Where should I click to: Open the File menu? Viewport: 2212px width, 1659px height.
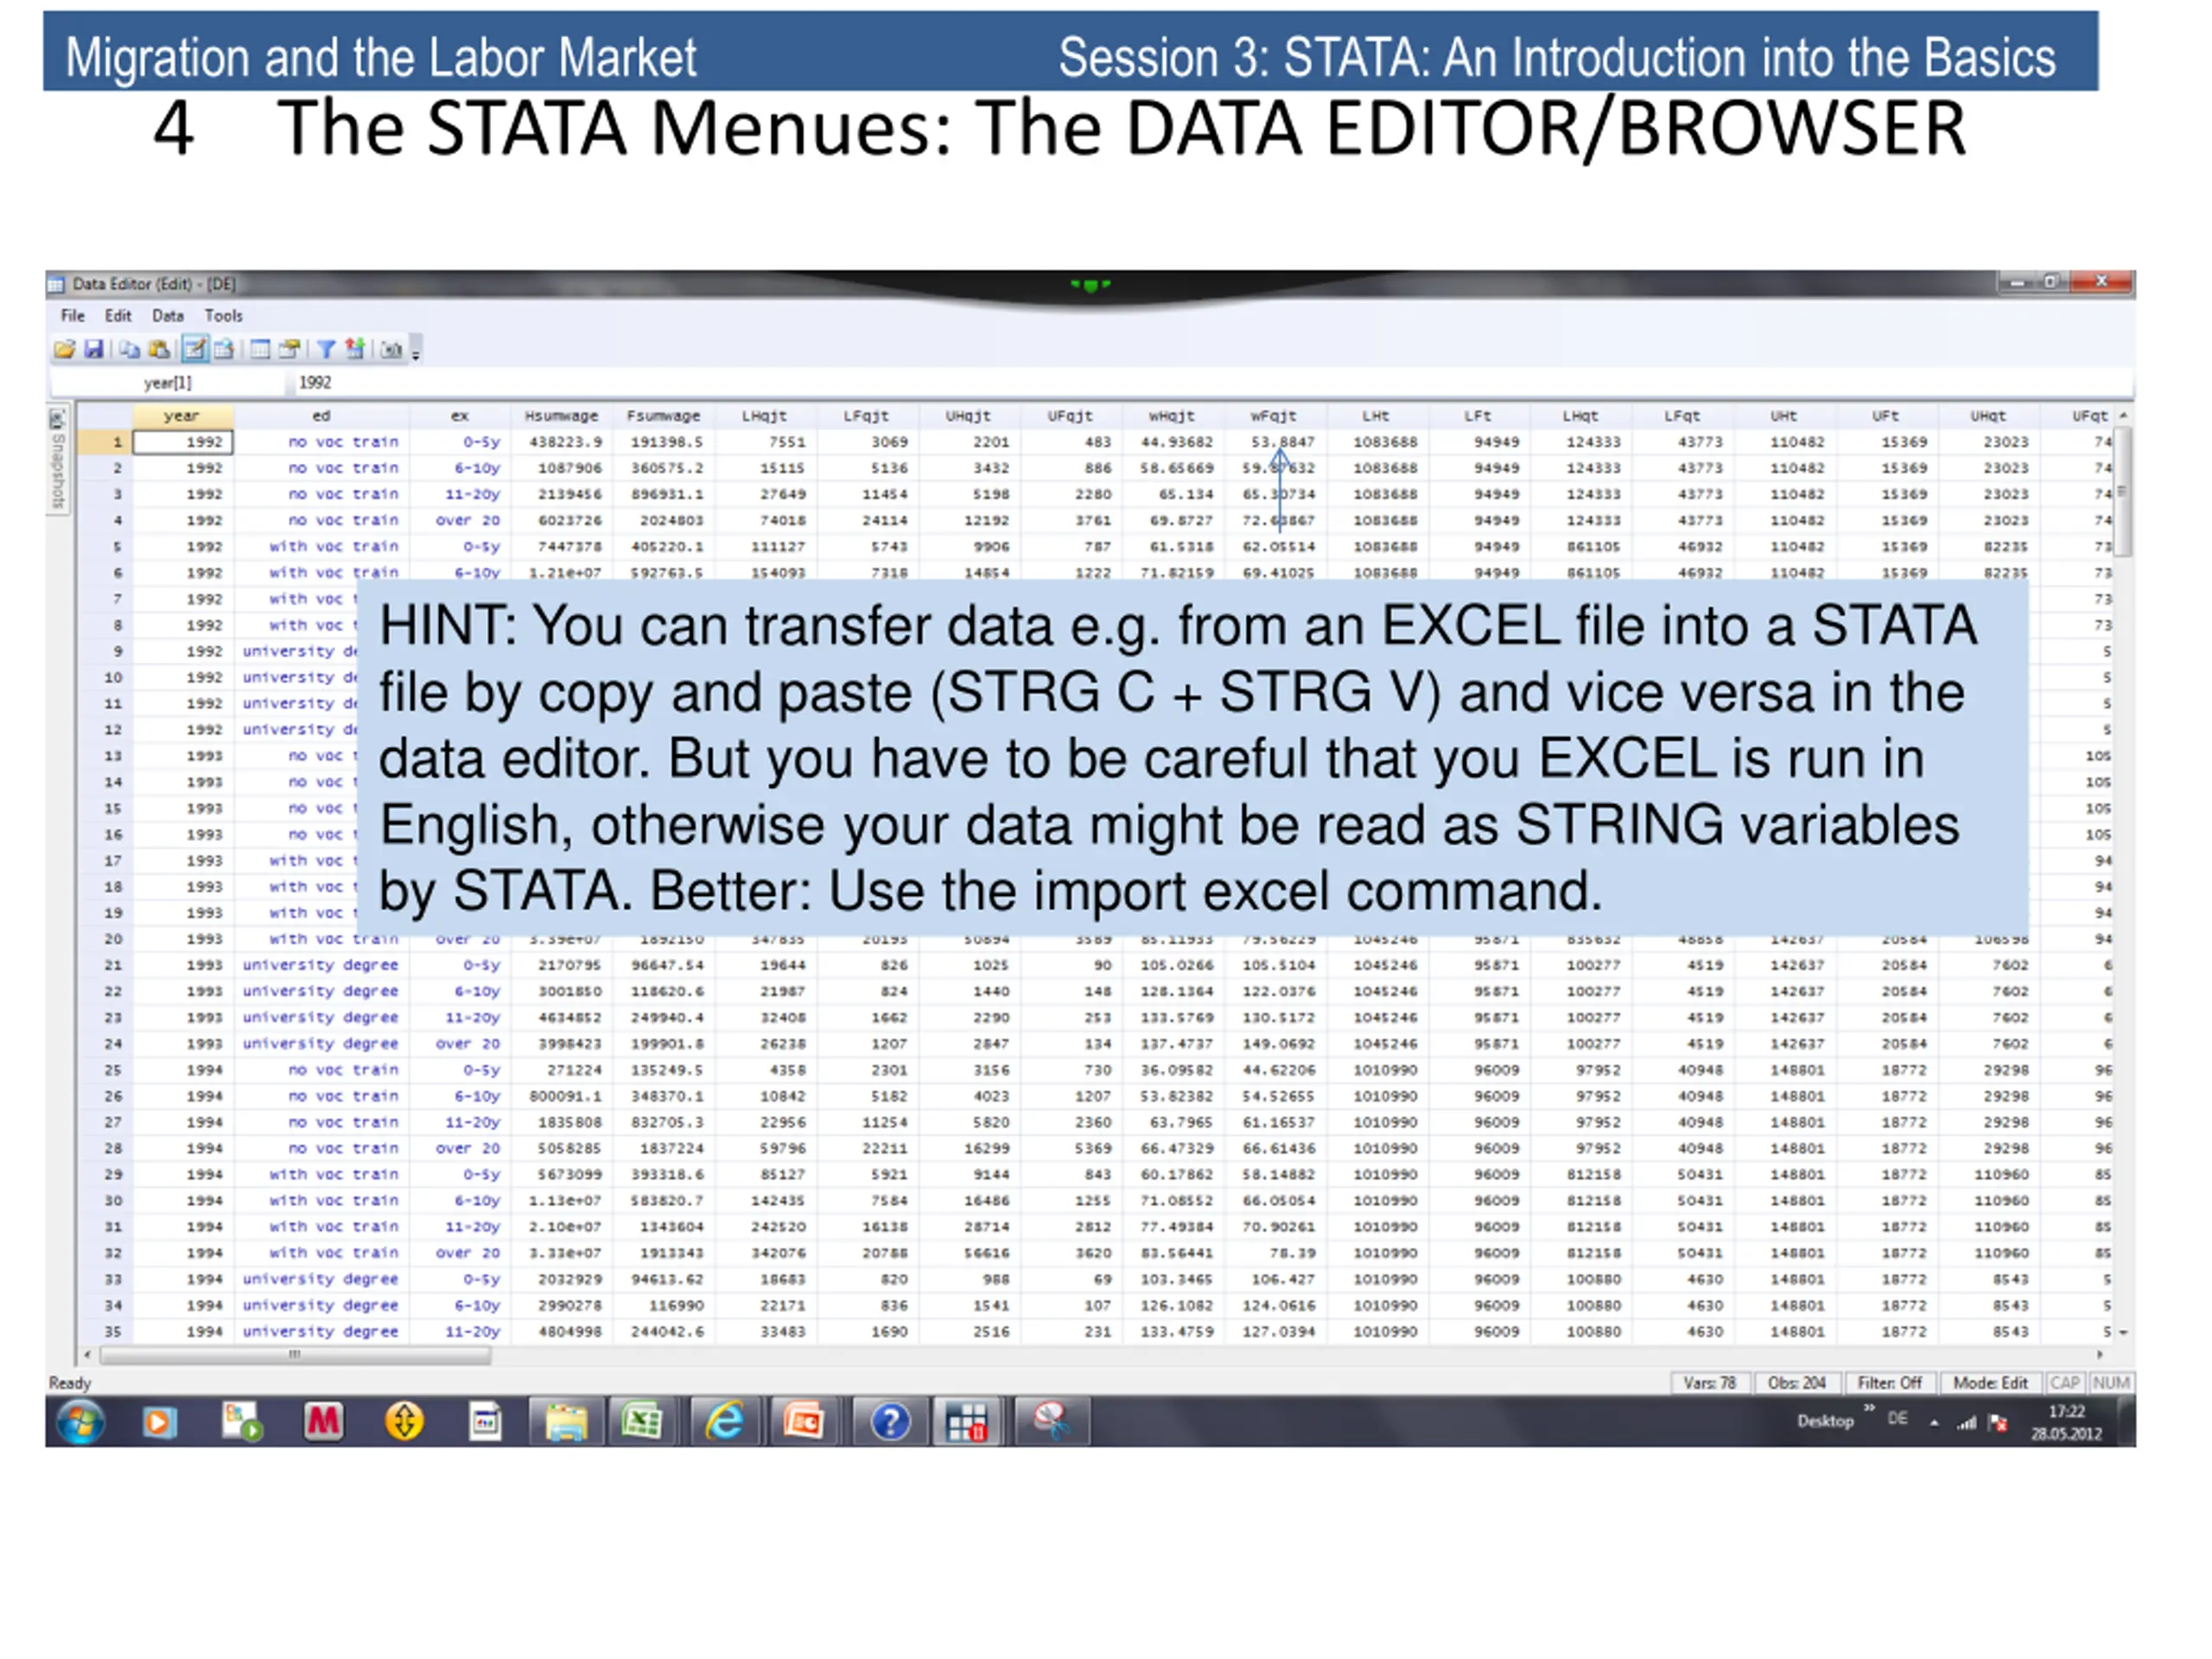click(73, 316)
